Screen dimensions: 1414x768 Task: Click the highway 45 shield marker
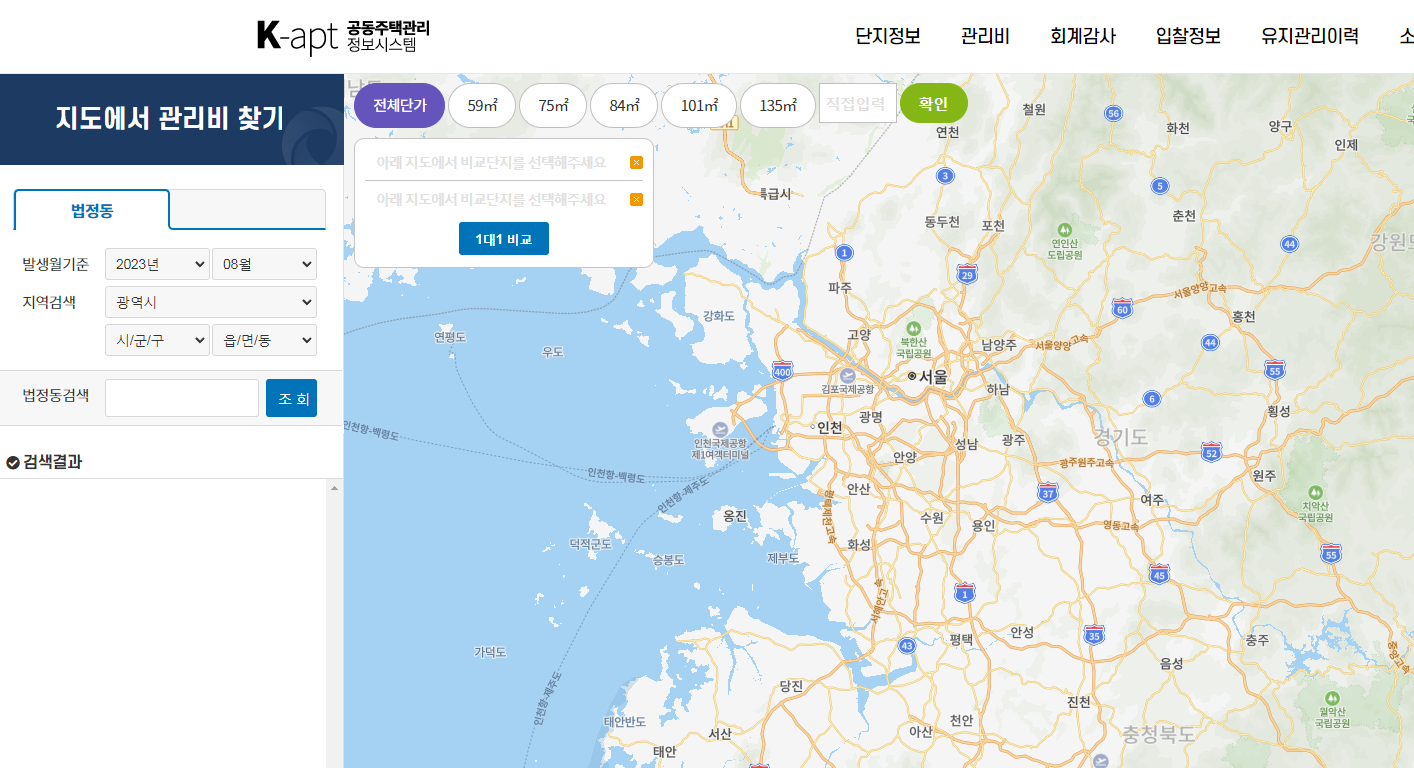pos(1159,574)
